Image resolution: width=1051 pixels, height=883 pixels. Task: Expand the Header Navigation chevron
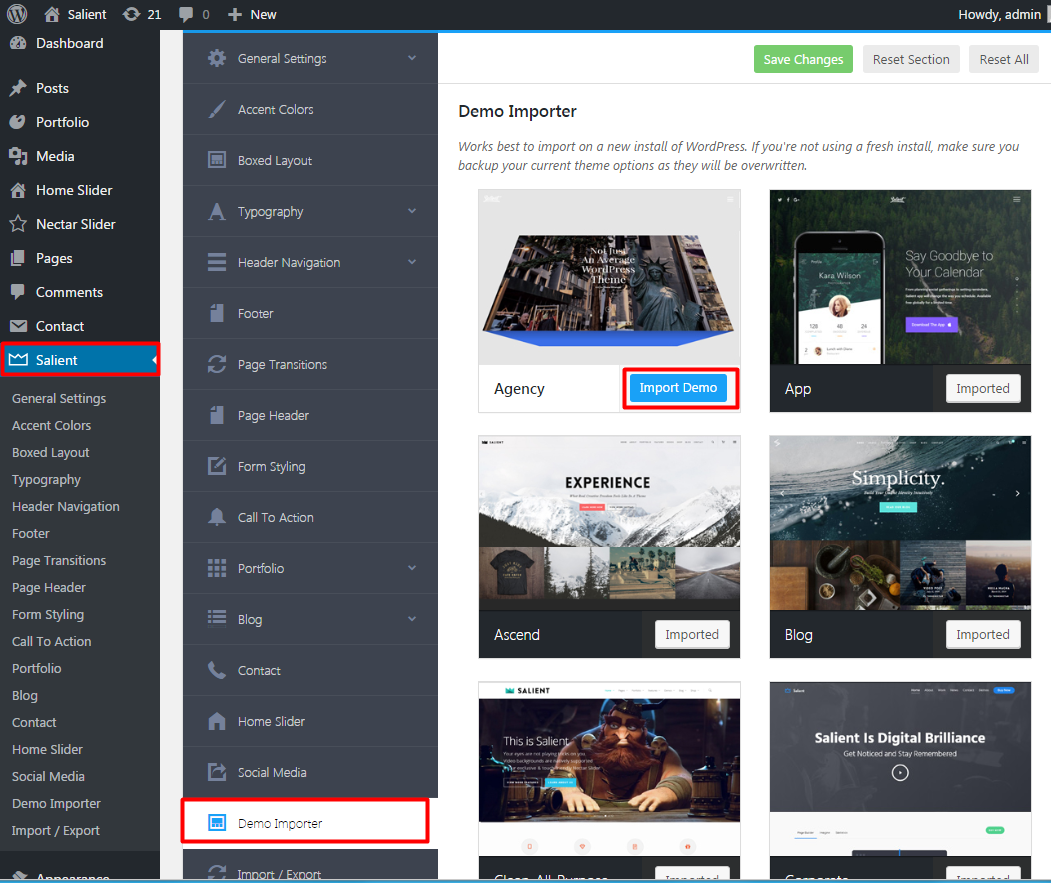point(412,262)
